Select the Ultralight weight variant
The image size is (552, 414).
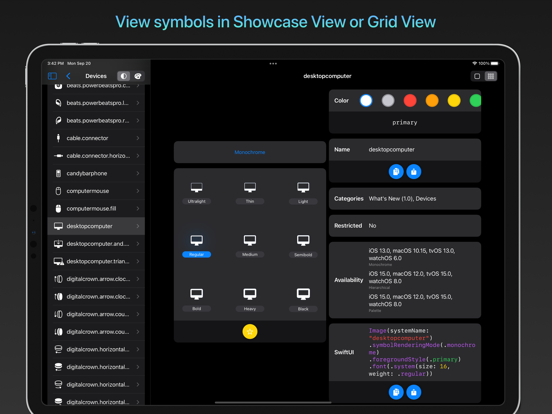point(196,193)
